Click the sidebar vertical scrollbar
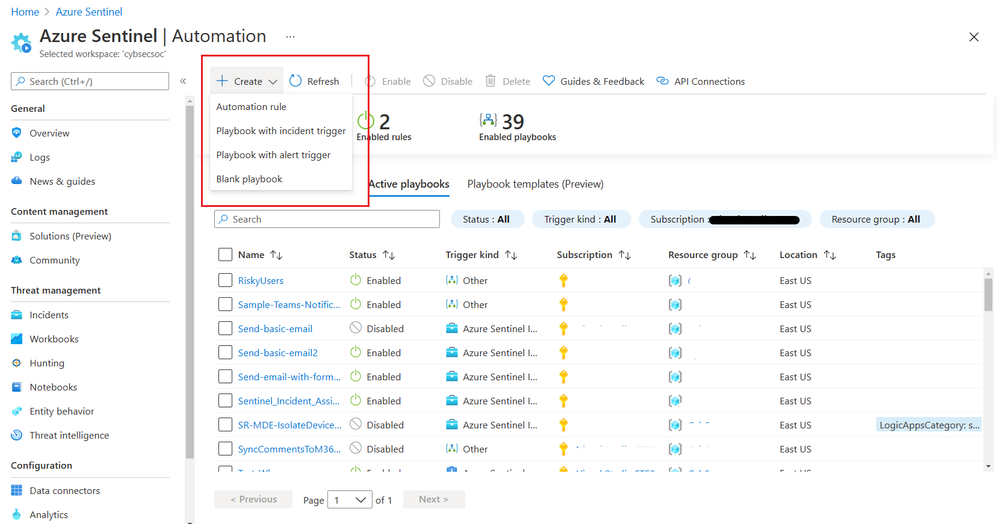999x524 pixels. click(x=189, y=280)
